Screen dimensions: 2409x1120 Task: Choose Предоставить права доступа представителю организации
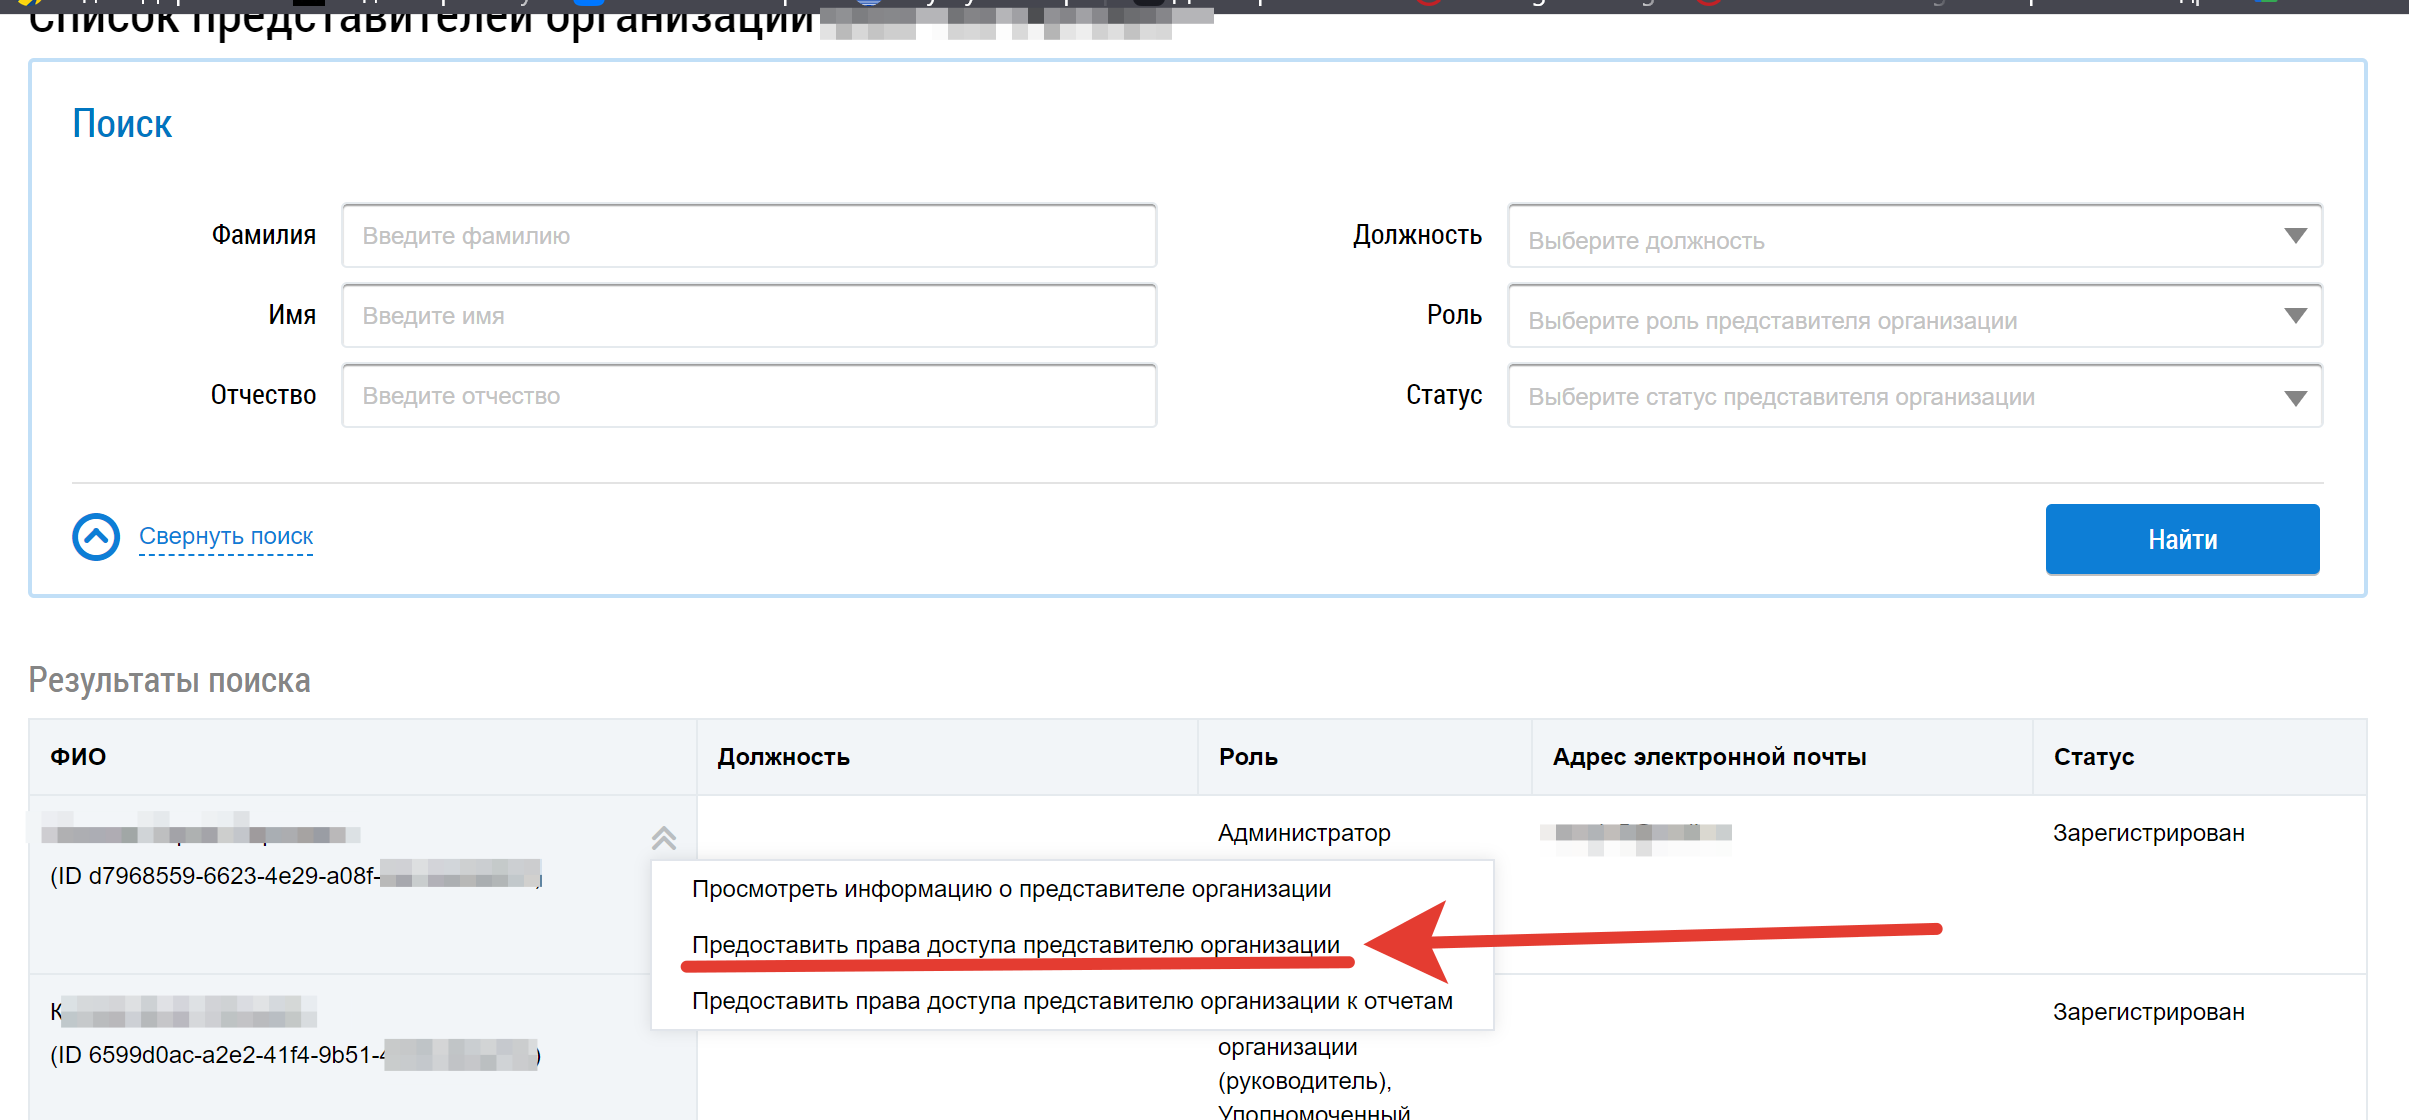tap(1015, 945)
